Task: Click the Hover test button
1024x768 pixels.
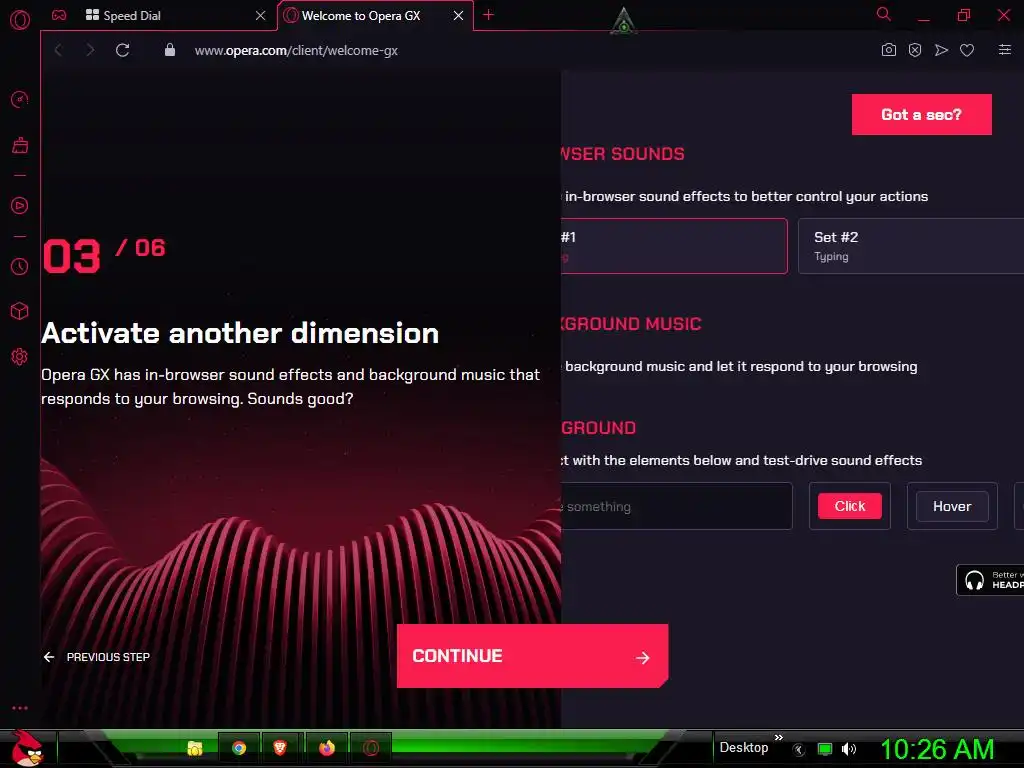Action: pos(952,506)
